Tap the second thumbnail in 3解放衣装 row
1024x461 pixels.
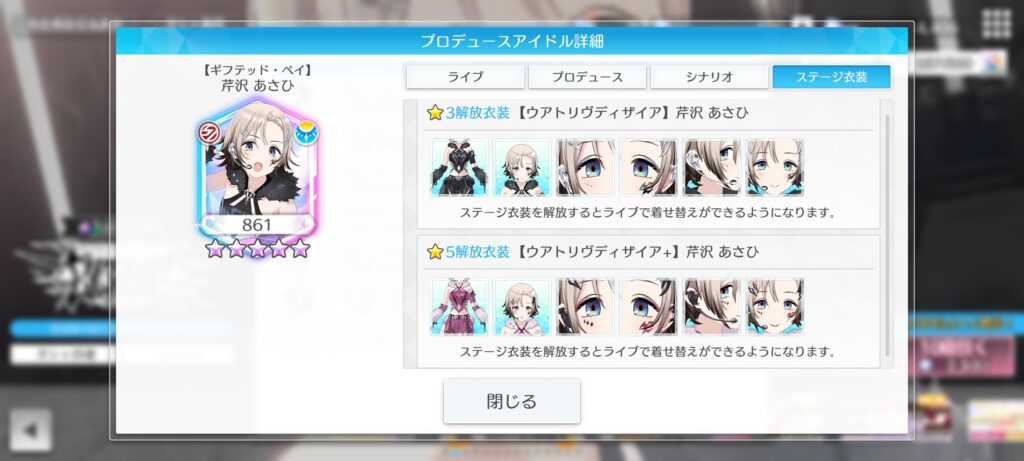tap(522, 167)
